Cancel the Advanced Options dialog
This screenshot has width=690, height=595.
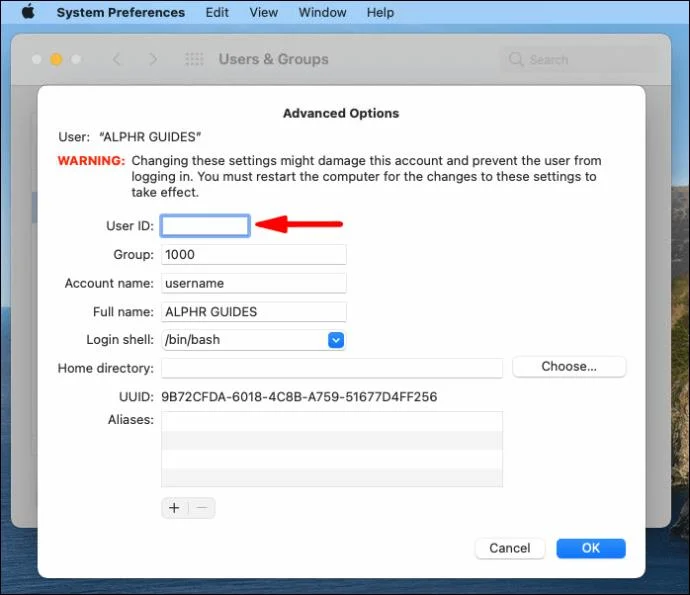click(x=510, y=548)
